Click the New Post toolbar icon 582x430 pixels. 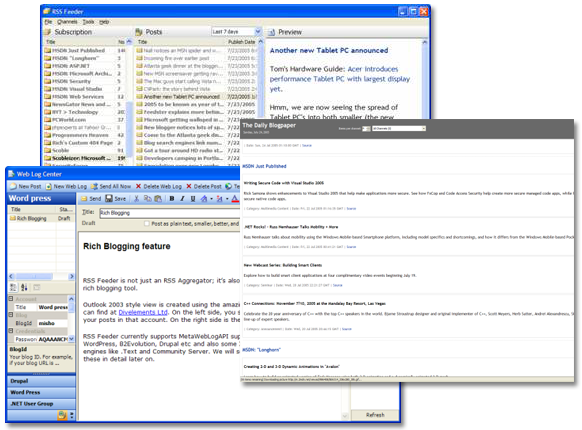click(x=25, y=186)
